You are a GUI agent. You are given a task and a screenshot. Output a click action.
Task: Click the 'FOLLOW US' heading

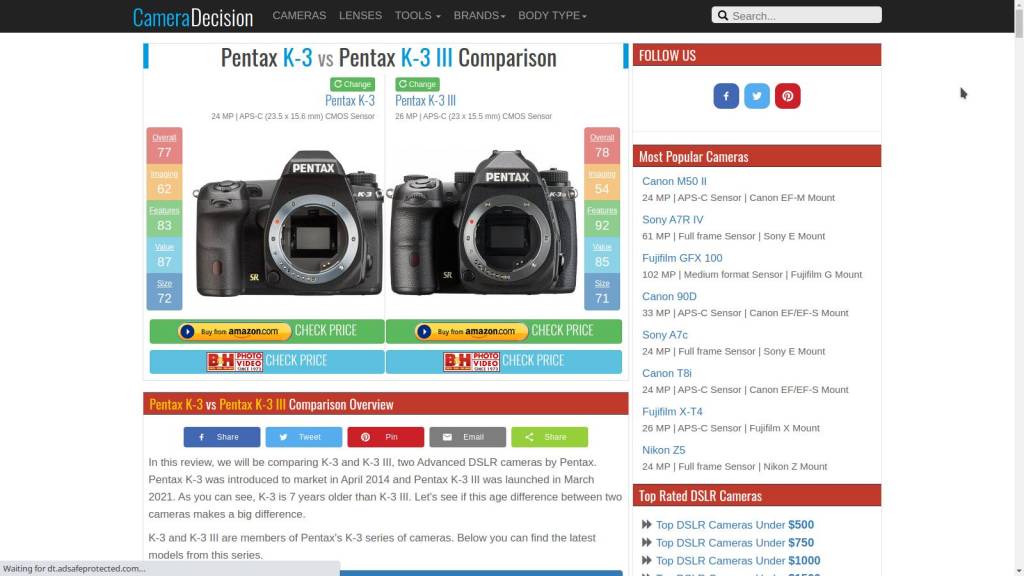[x=667, y=56]
